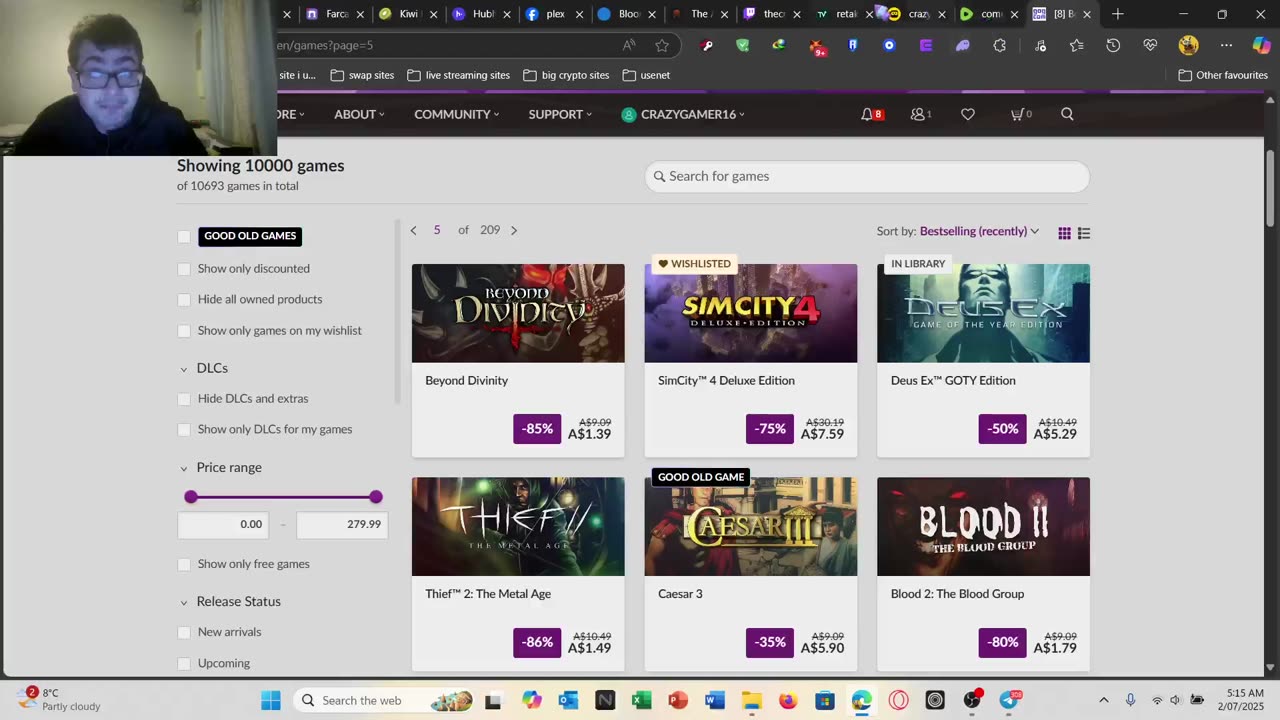Go to next page arrow

coord(514,230)
